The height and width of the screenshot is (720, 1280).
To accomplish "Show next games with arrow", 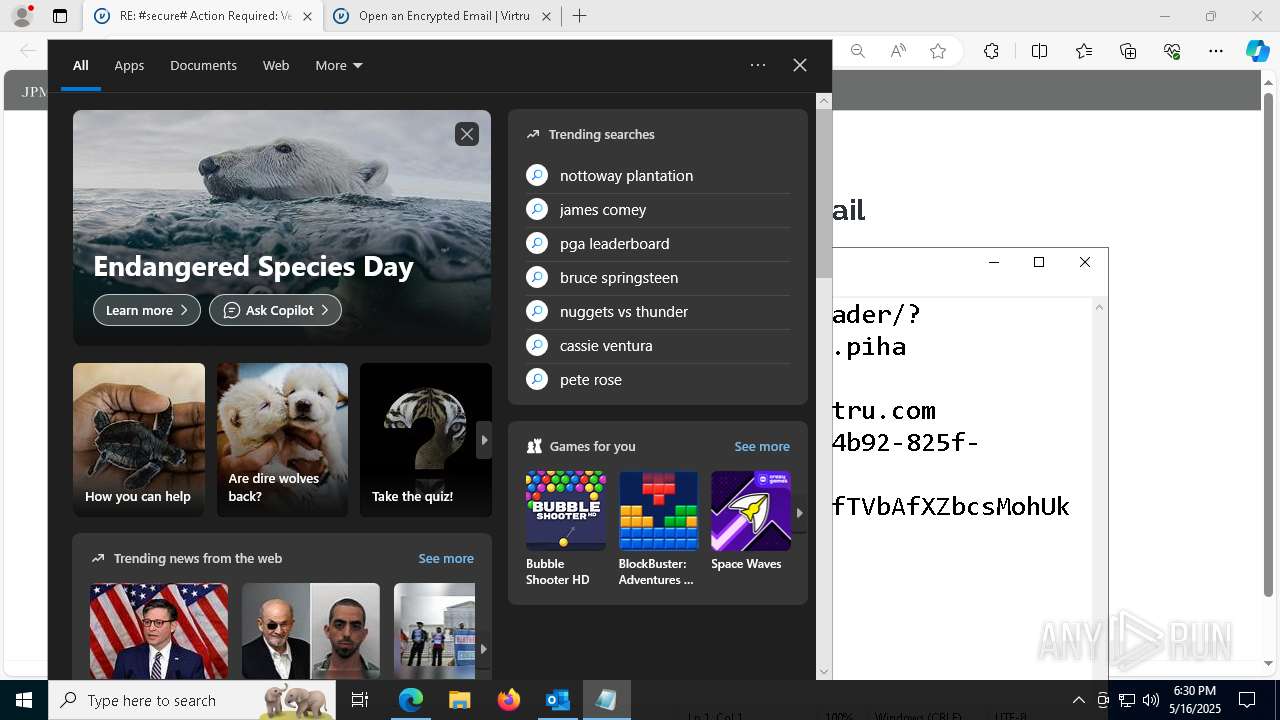I will pyautogui.click(x=799, y=512).
